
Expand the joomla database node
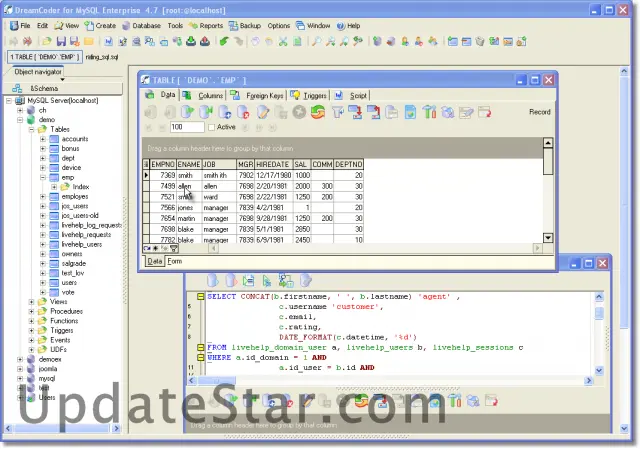pyautogui.click(x=20, y=369)
